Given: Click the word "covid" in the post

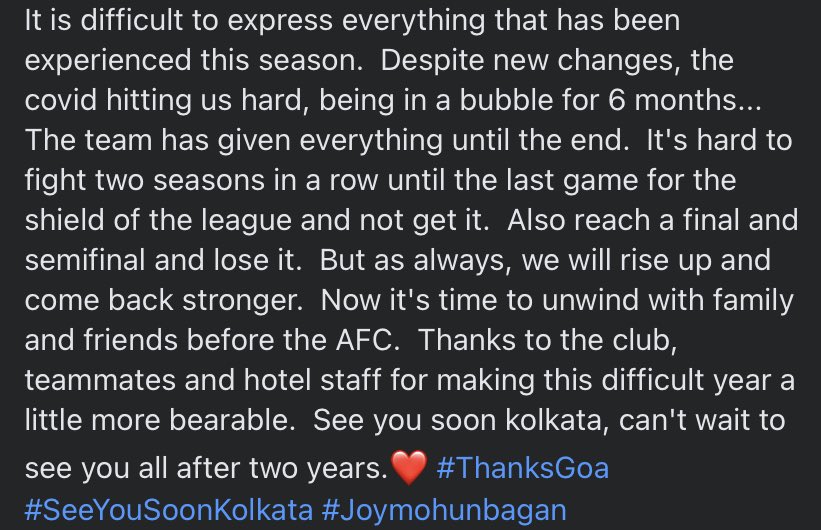Looking at the screenshot, I should click(x=61, y=100).
